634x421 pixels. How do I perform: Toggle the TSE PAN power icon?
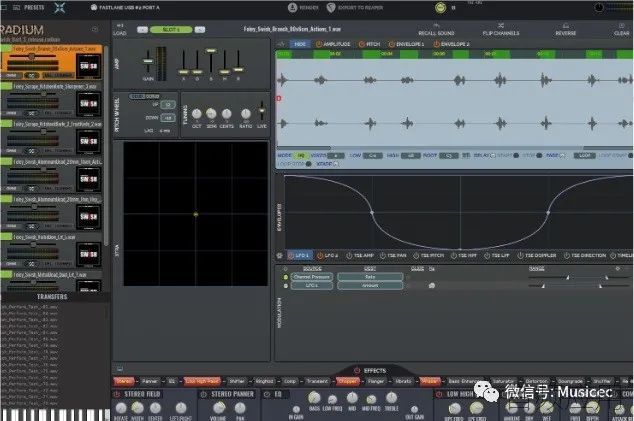(x=383, y=256)
